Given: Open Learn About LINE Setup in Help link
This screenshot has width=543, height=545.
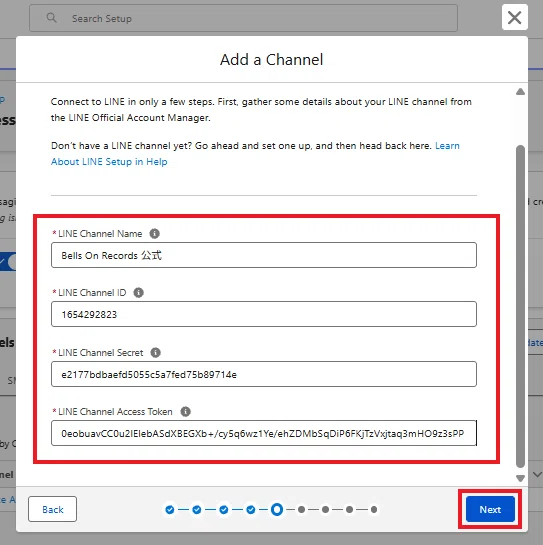Looking at the screenshot, I should click(109, 162).
